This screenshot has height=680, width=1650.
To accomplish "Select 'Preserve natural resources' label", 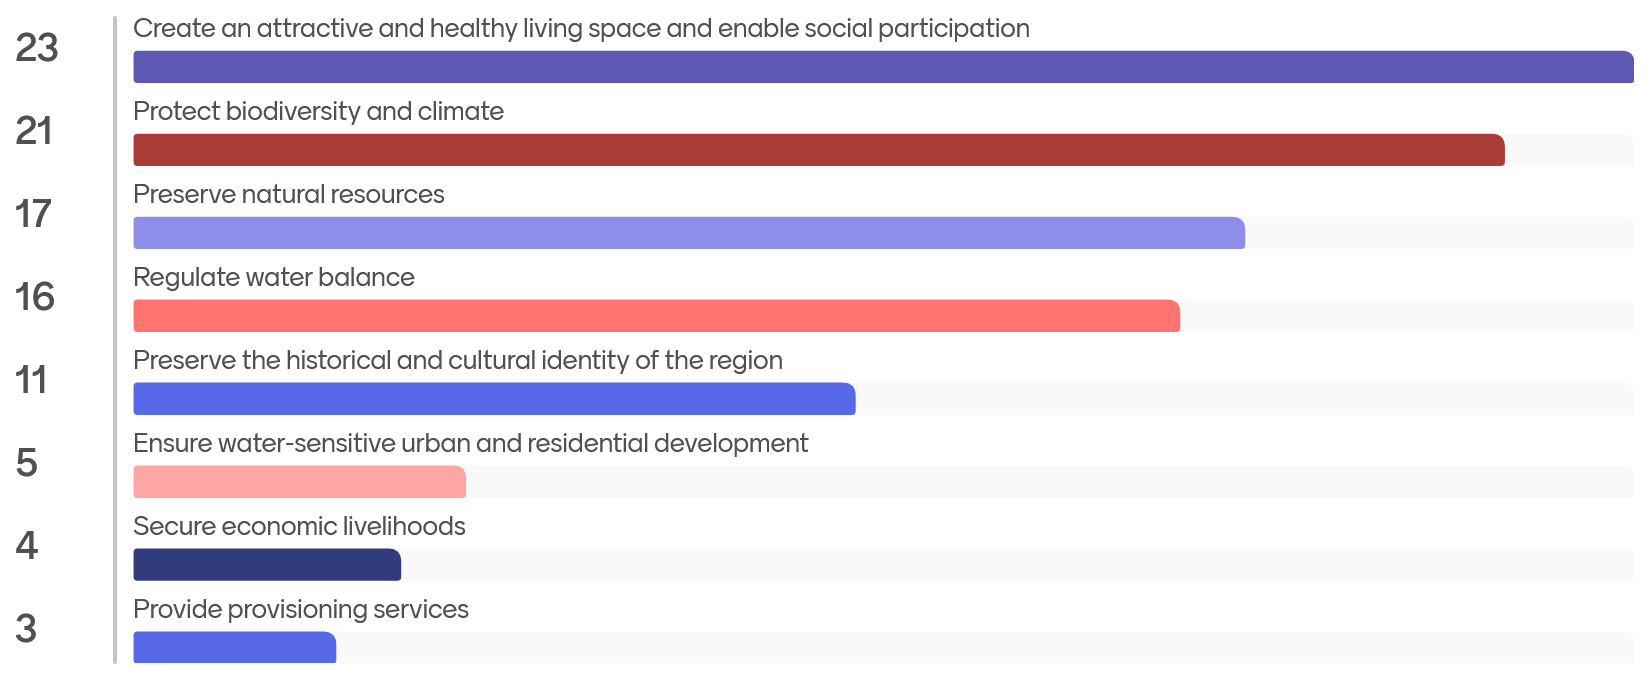I will tap(288, 194).
